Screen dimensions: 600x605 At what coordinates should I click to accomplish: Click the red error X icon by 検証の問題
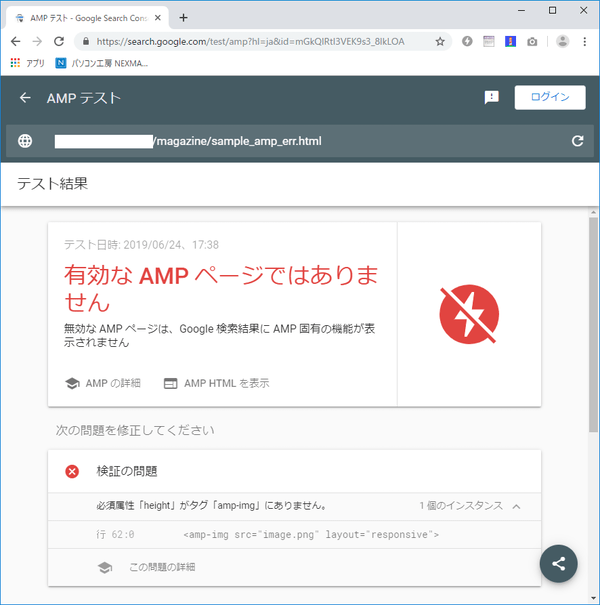[72, 471]
